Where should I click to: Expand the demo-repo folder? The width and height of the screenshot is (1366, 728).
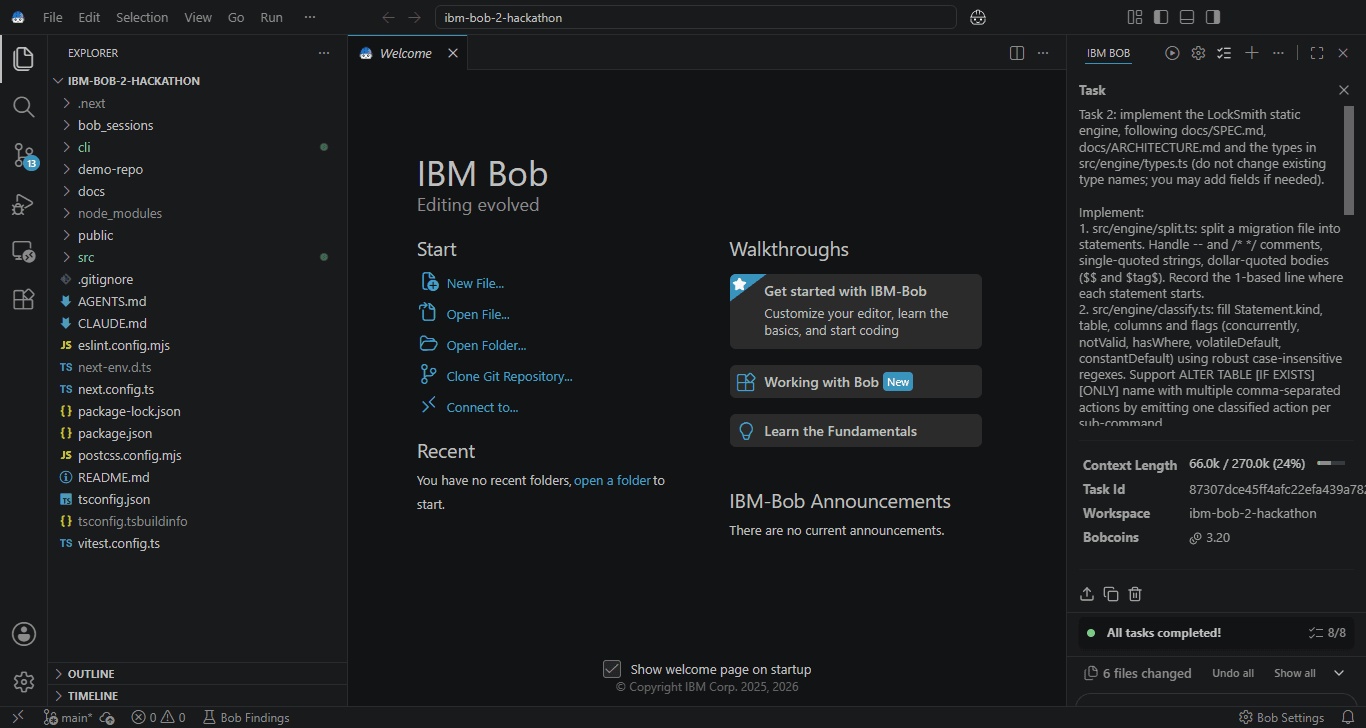pyautogui.click(x=199, y=169)
